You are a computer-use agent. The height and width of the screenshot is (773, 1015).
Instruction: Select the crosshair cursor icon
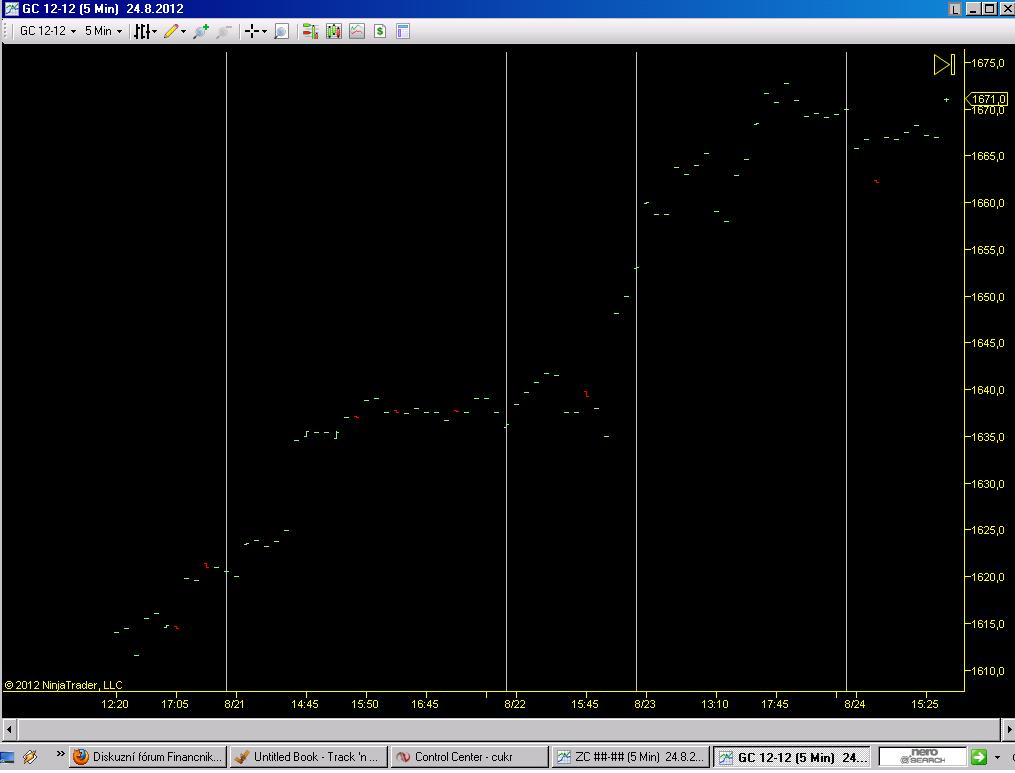point(252,31)
